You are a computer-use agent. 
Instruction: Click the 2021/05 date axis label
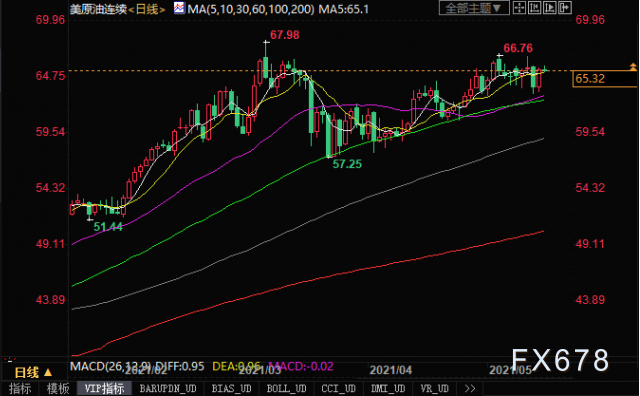click(x=510, y=370)
